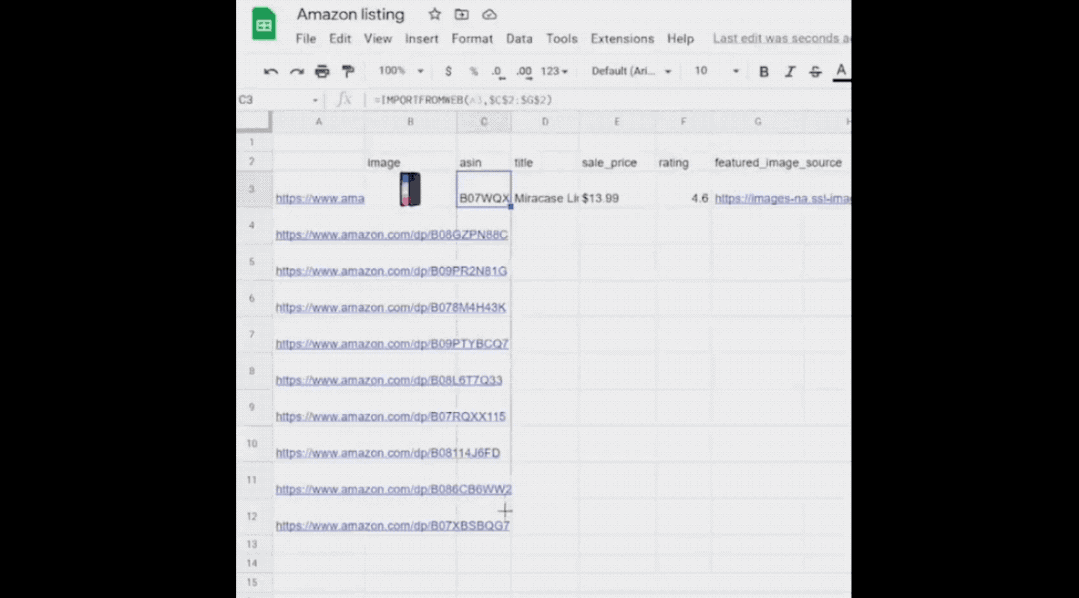Open the text color picker
The image size is (1079, 598).
pos(841,71)
